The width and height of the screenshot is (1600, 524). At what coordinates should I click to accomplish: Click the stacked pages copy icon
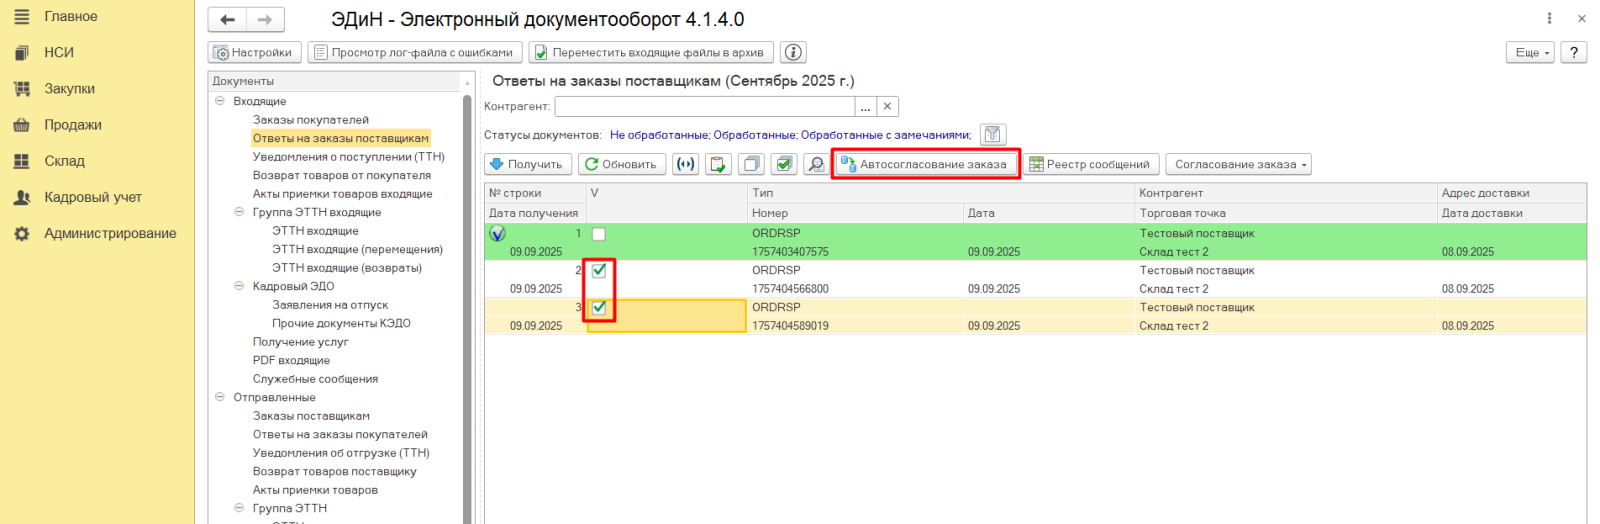pos(752,164)
